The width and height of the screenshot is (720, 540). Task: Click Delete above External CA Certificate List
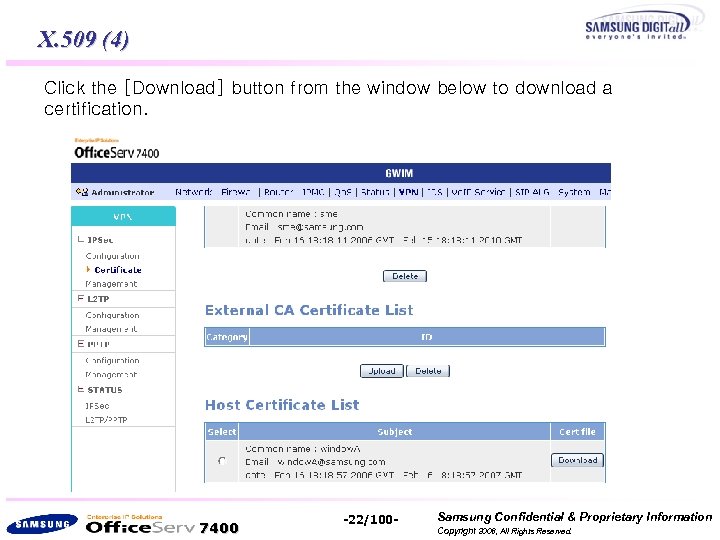405,276
